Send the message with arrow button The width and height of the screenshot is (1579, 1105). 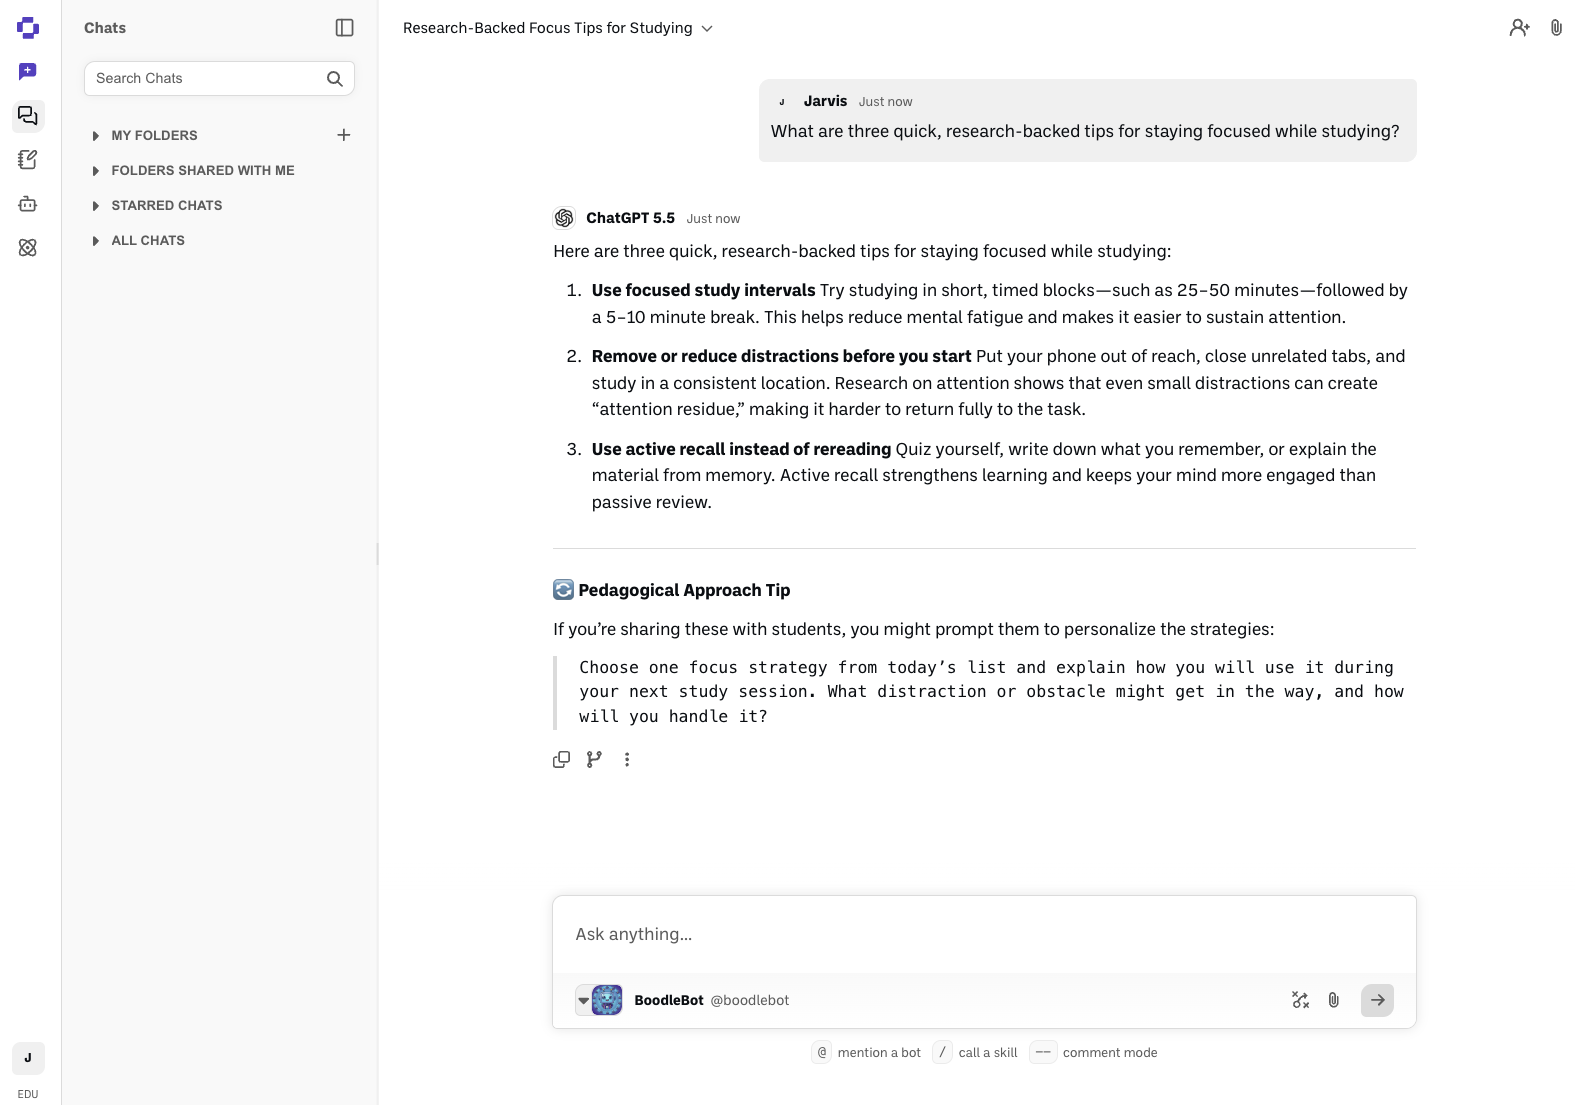point(1377,1000)
